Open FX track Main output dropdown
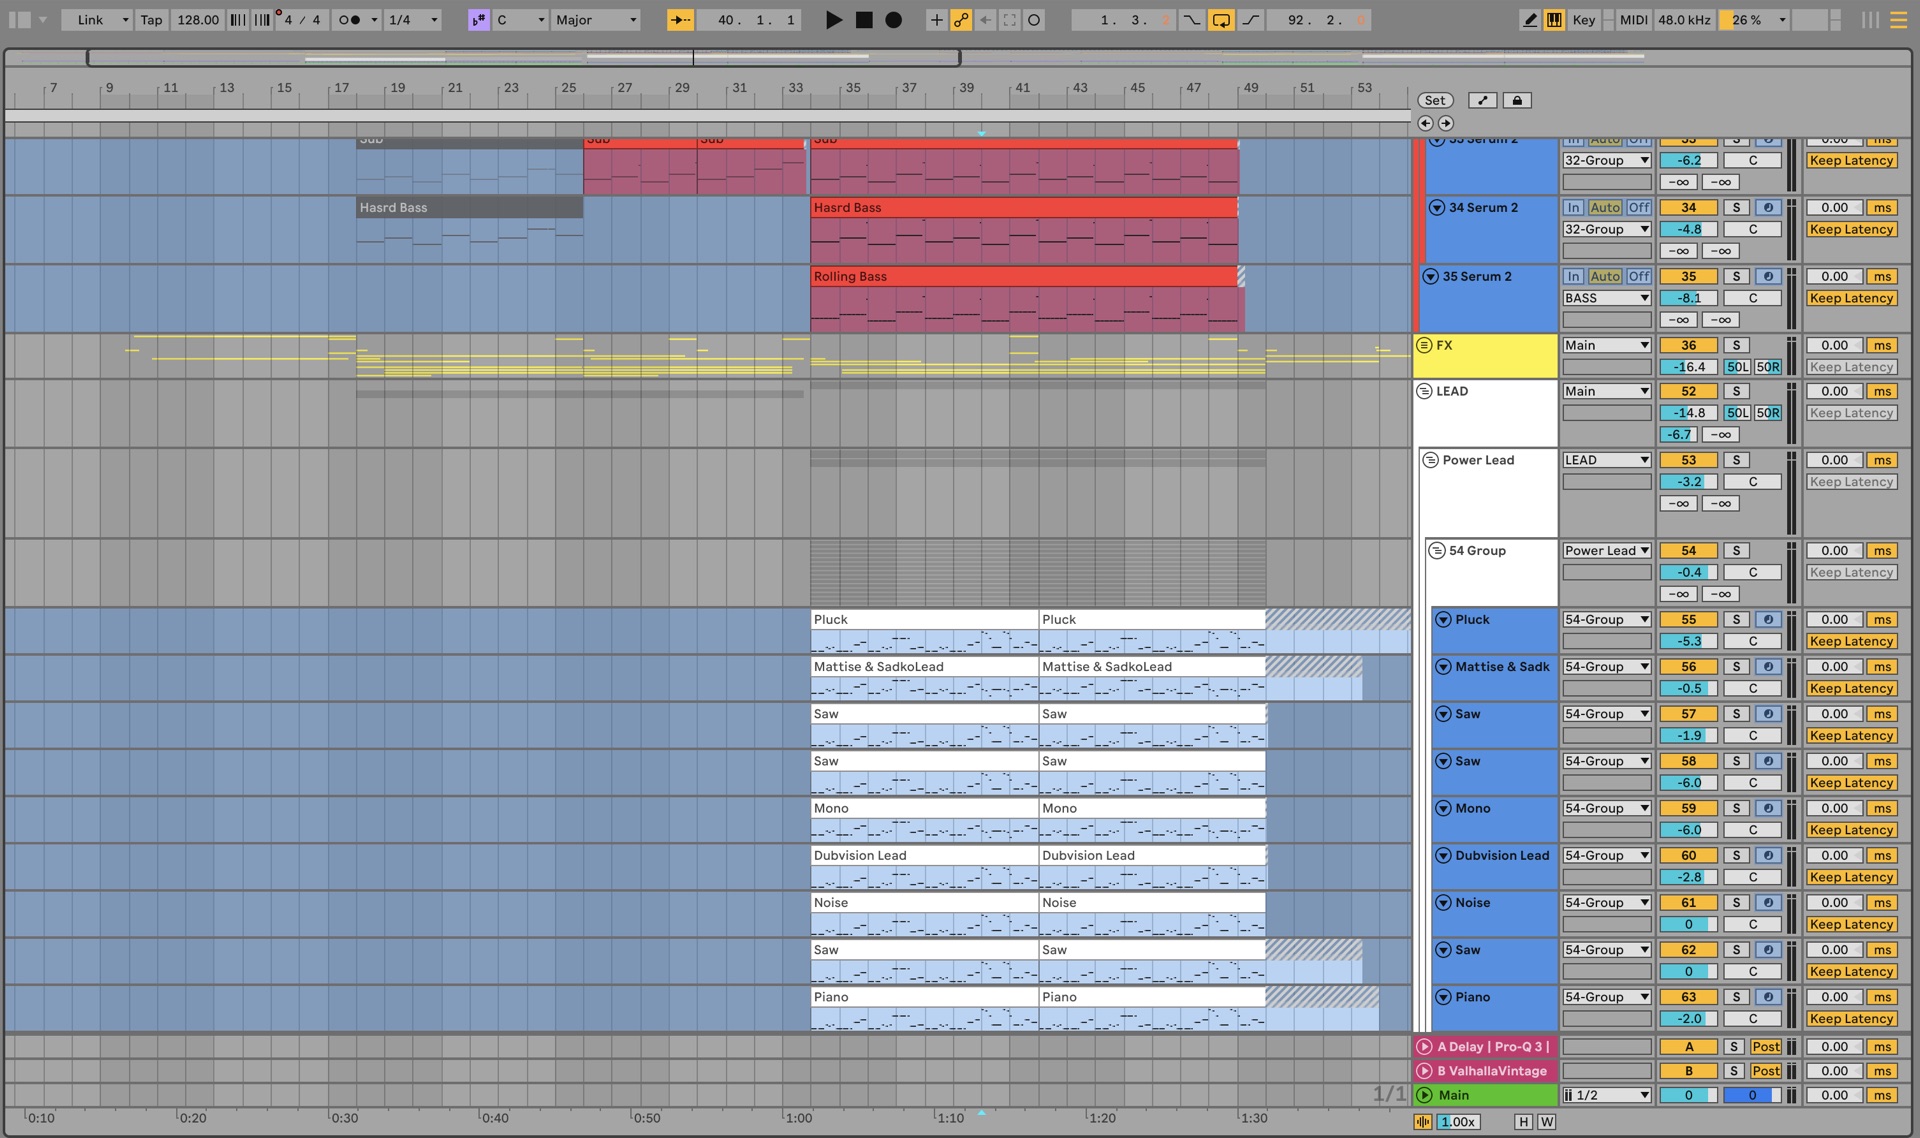This screenshot has width=1920, height=1138. pyautogui.click(x=1607, y=345)
